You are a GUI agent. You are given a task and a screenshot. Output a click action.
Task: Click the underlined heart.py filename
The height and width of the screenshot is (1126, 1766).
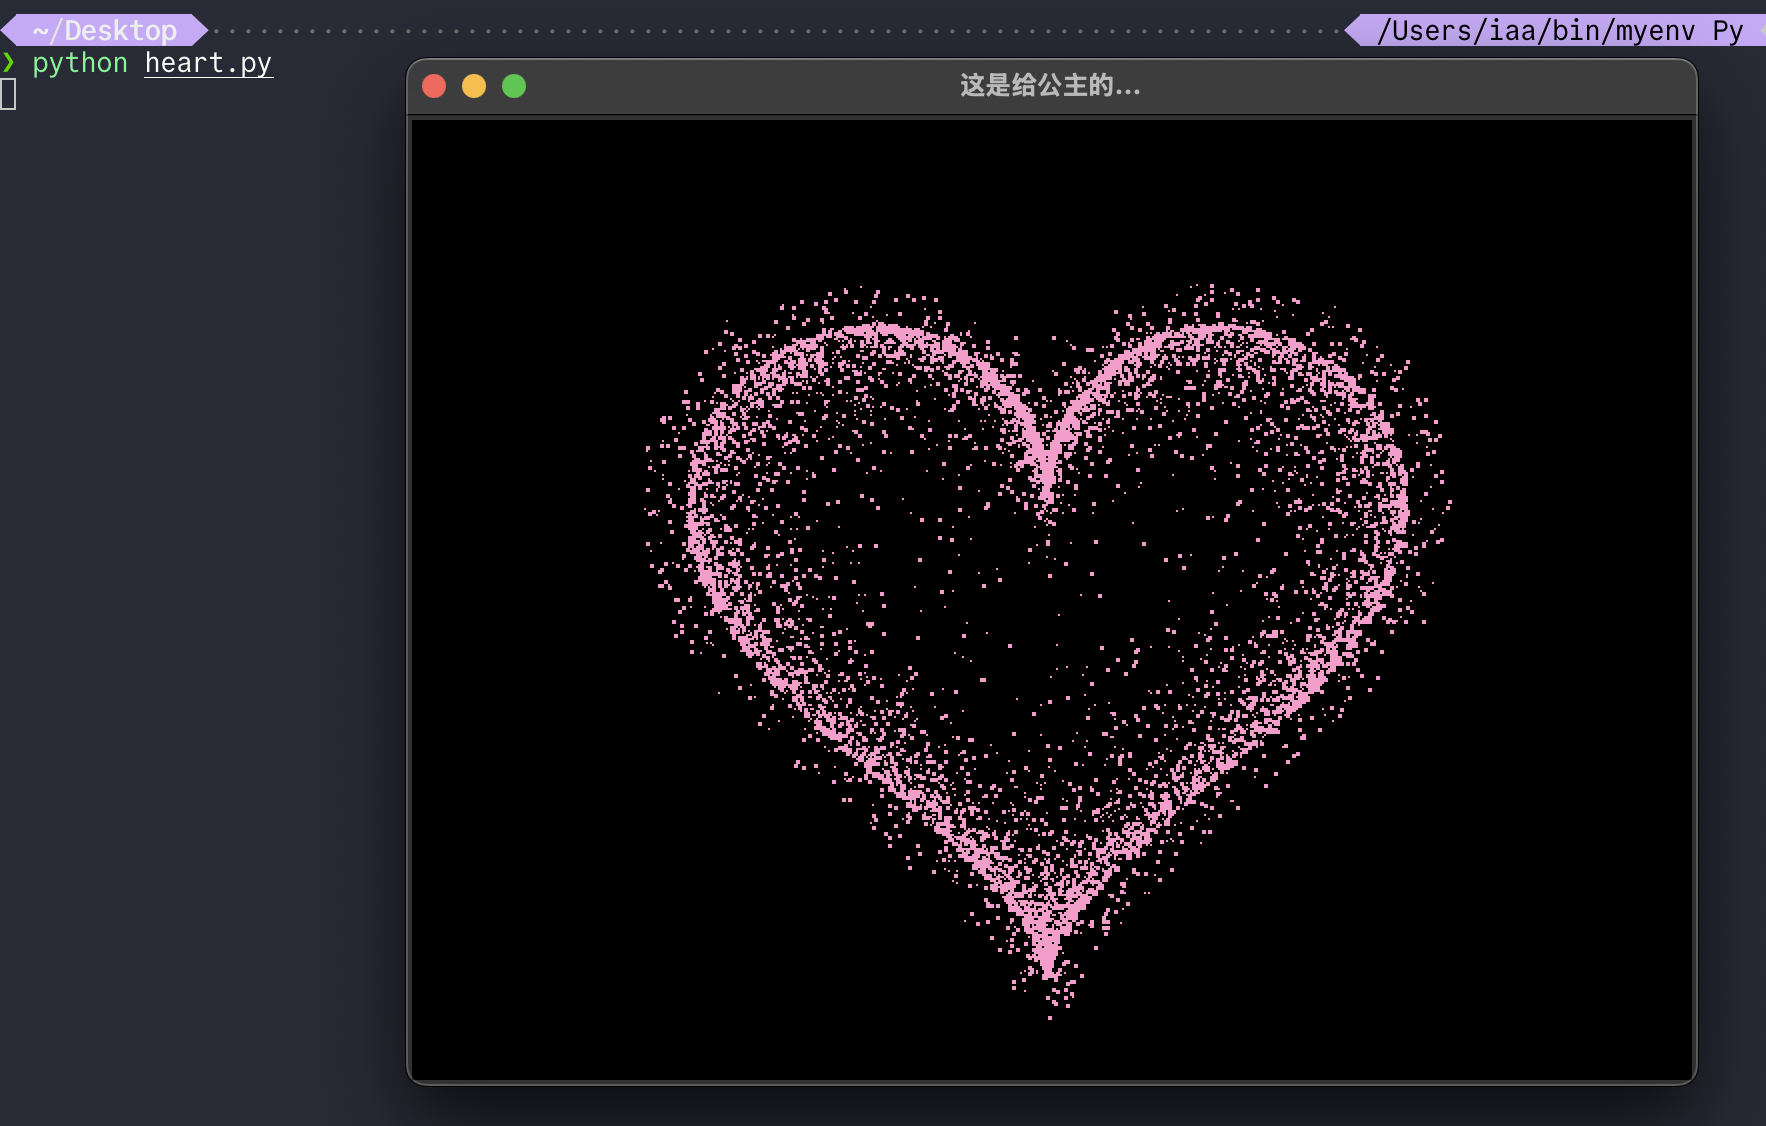(208, 63)
